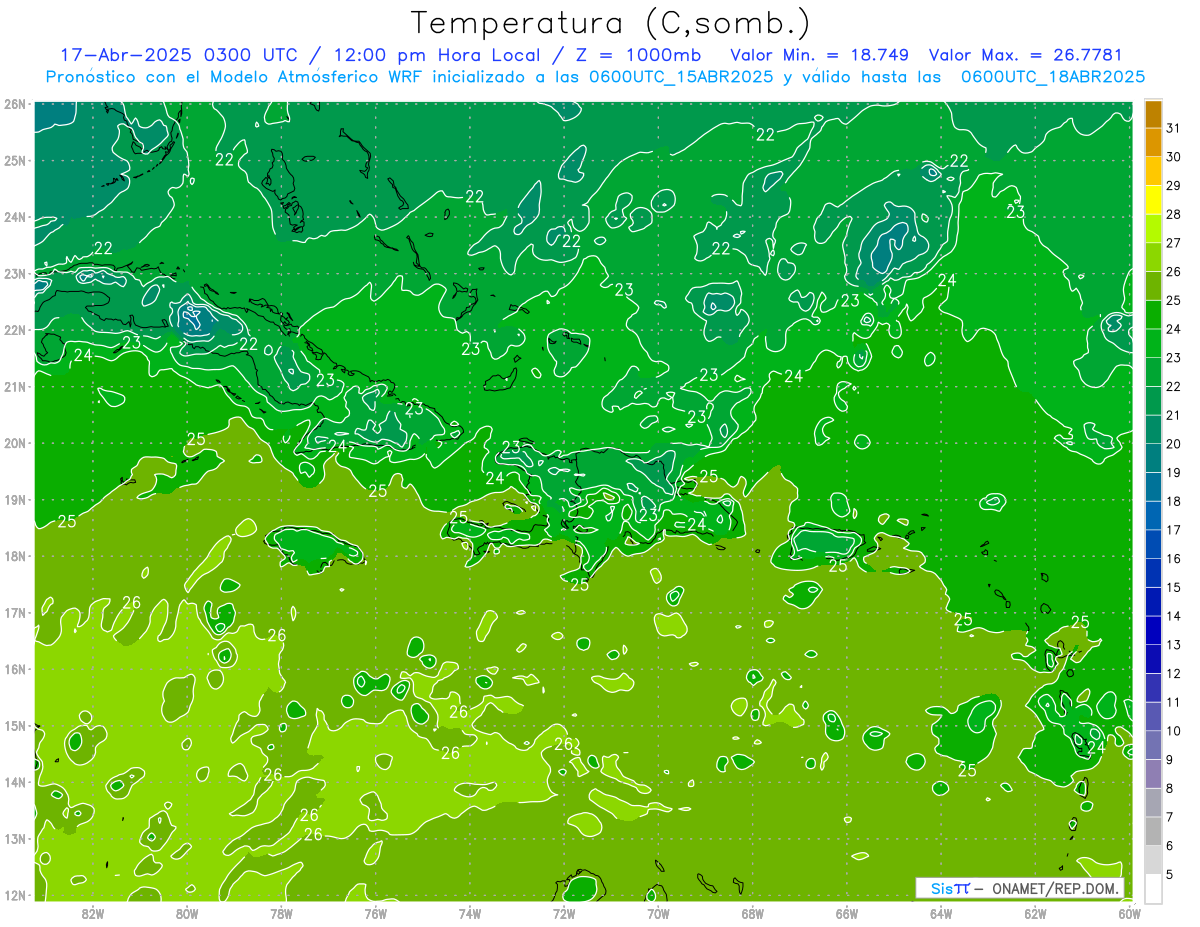Click the "ONAMET/REP.DOM." credit label
1200x927 pixels.
pyautogui.click(x=1056, y=888)
